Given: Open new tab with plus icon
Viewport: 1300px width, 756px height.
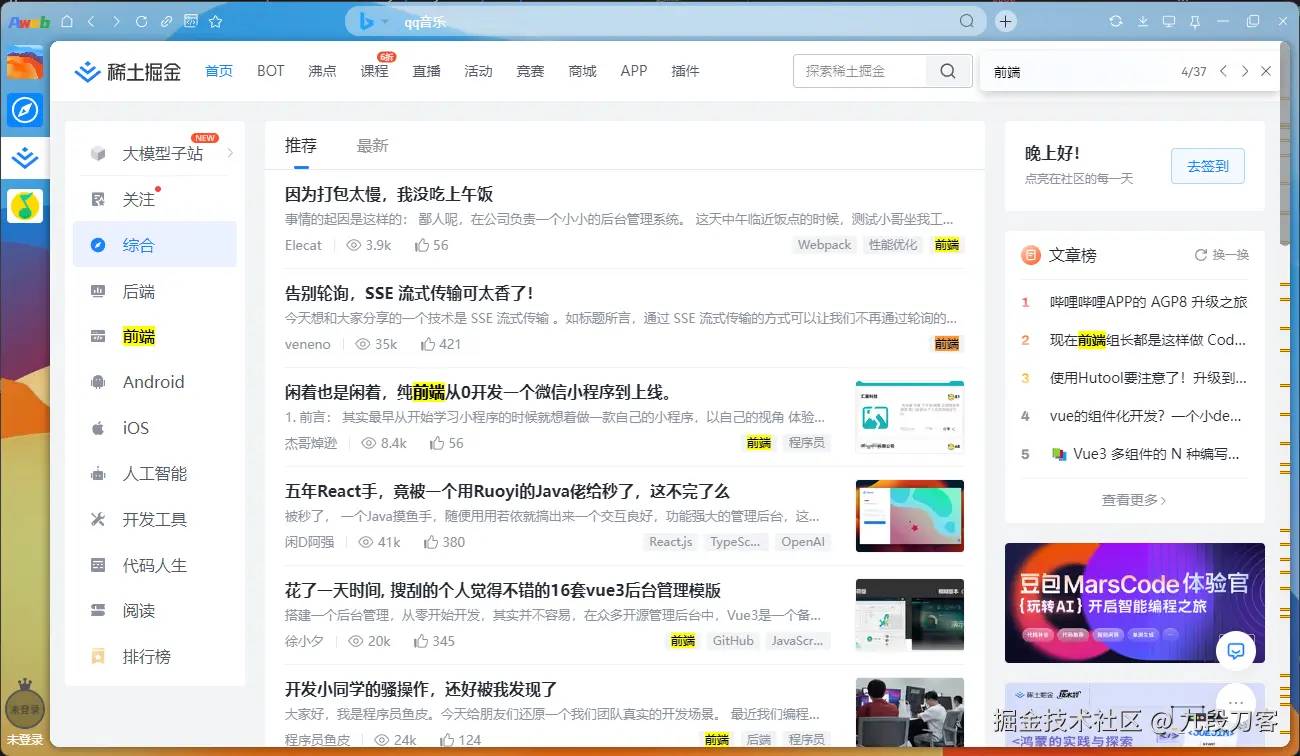Looking at the screenshot, I should (1006, 21).
